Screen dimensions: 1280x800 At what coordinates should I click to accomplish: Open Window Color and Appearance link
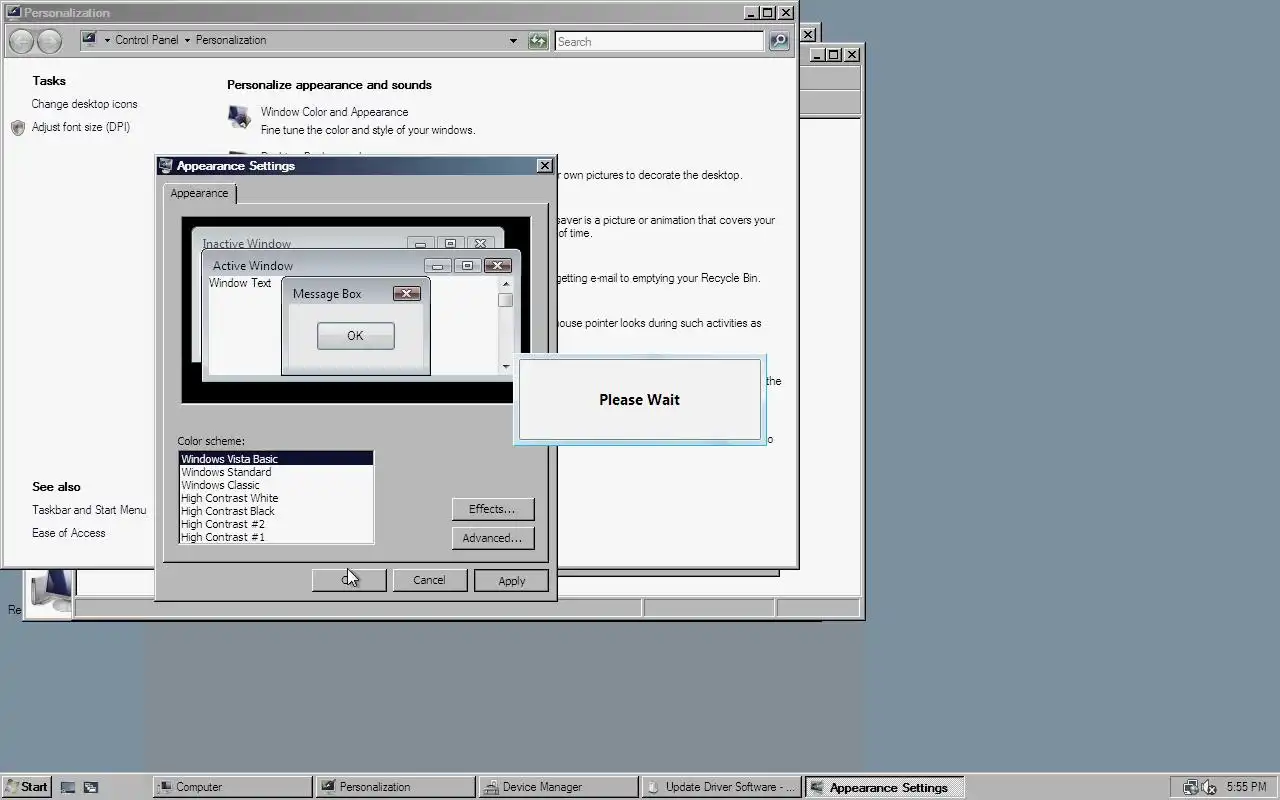click(334, 112)
